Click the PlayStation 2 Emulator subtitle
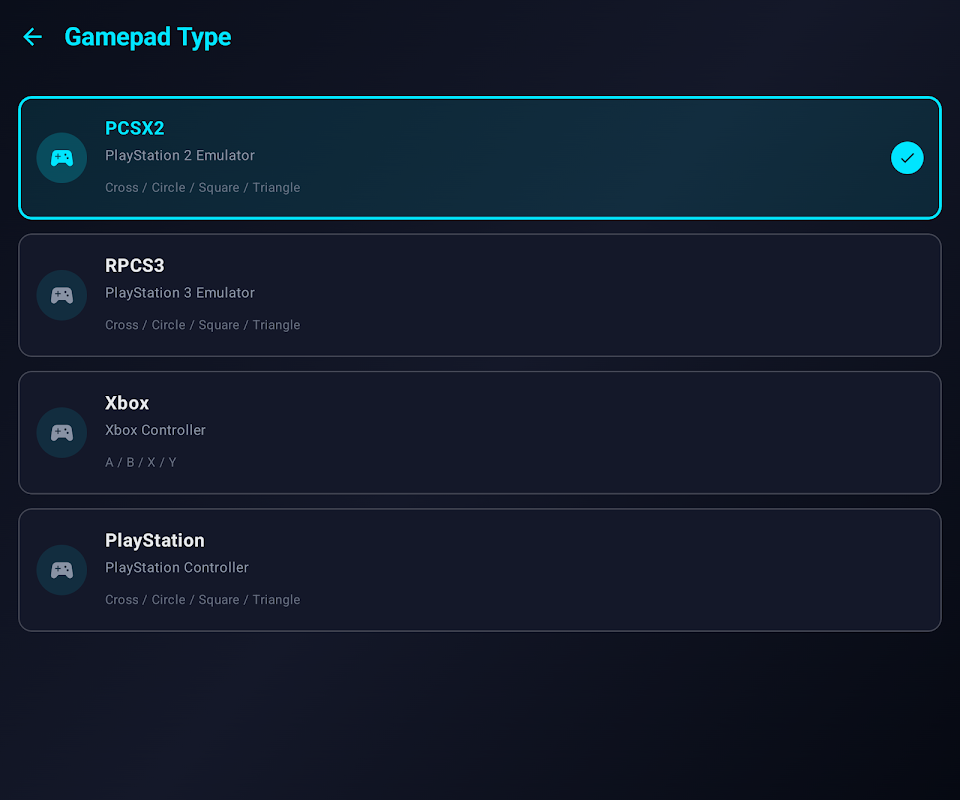 point(180,156)
